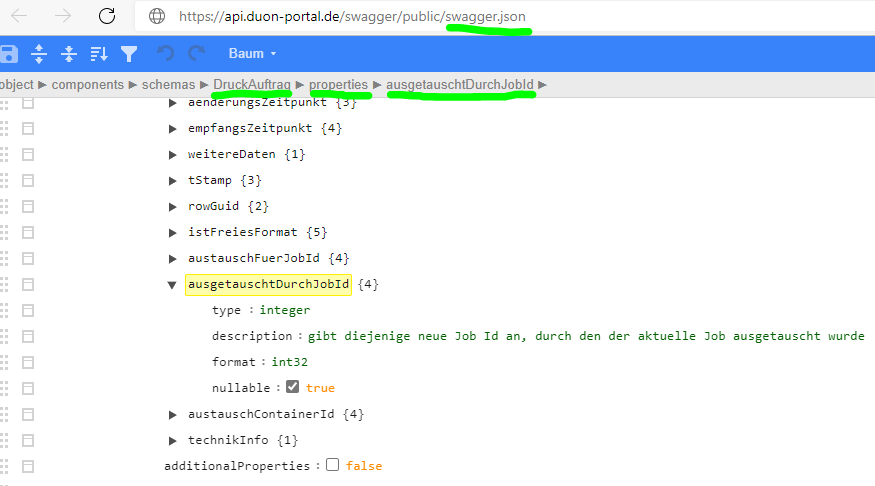Open the sort contents tool

pyautogui.click(x=99, y=53)
